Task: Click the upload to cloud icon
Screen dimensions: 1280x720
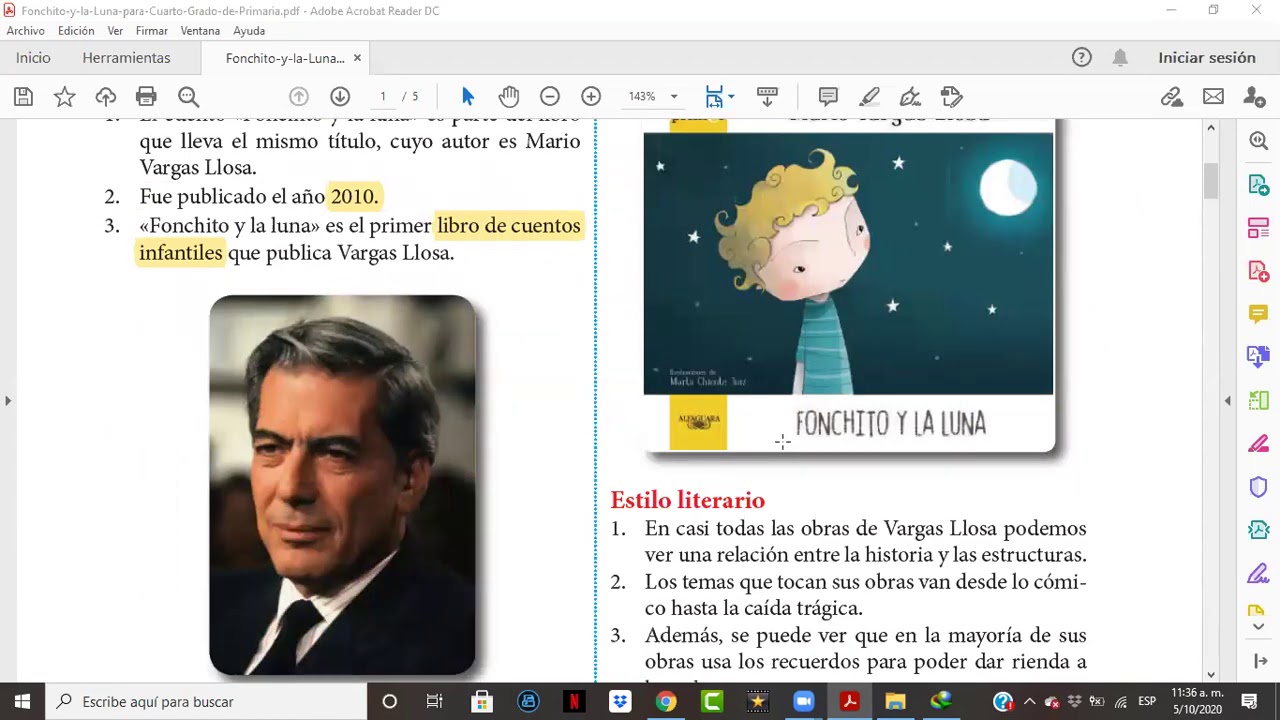Action: pyautogui.click(x=105, y=97)
